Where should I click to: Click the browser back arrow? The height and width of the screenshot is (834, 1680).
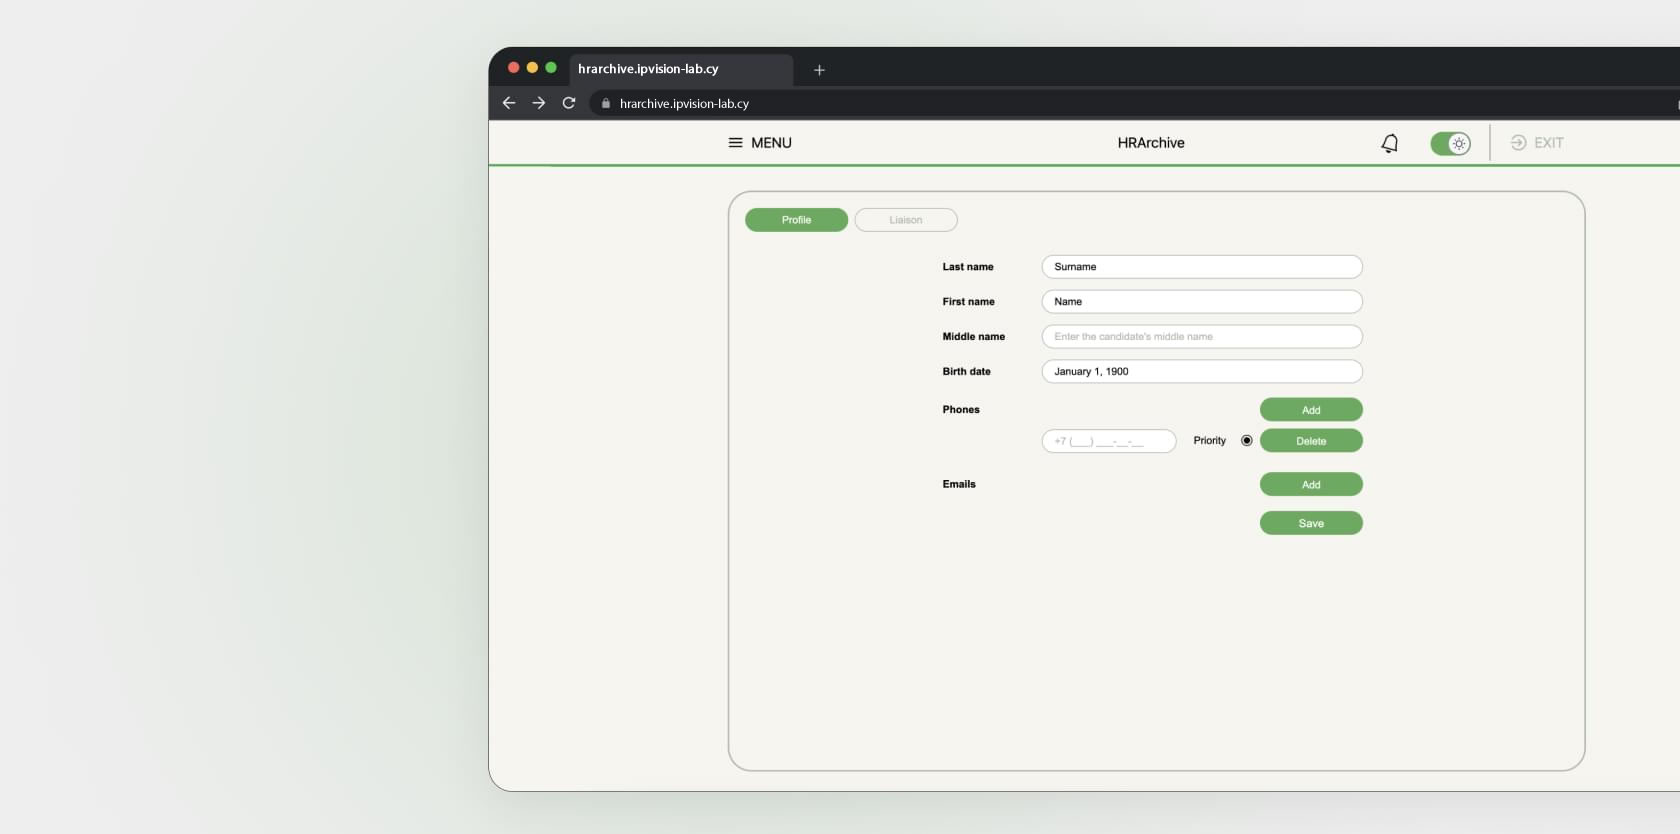[509, 103]
